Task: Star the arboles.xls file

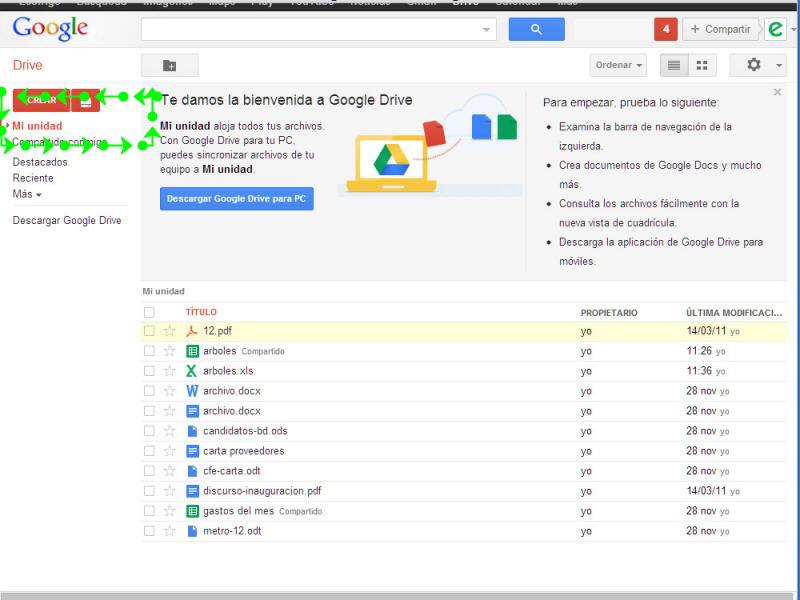Action: (169, 371)
